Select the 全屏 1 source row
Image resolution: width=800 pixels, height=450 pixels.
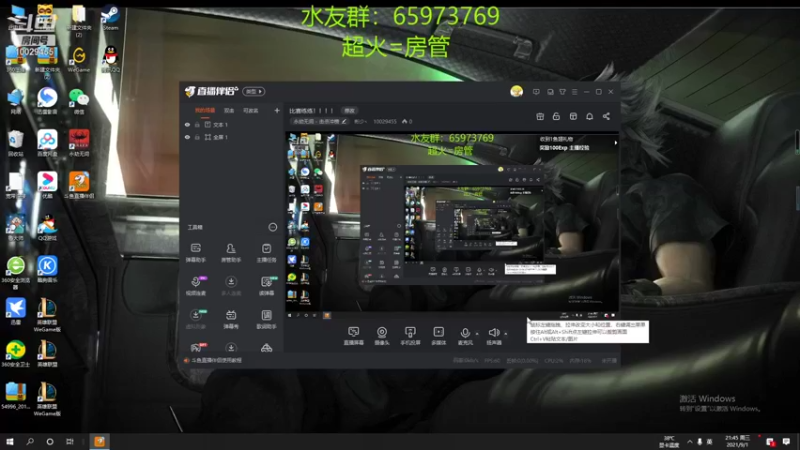pos(232,137)
